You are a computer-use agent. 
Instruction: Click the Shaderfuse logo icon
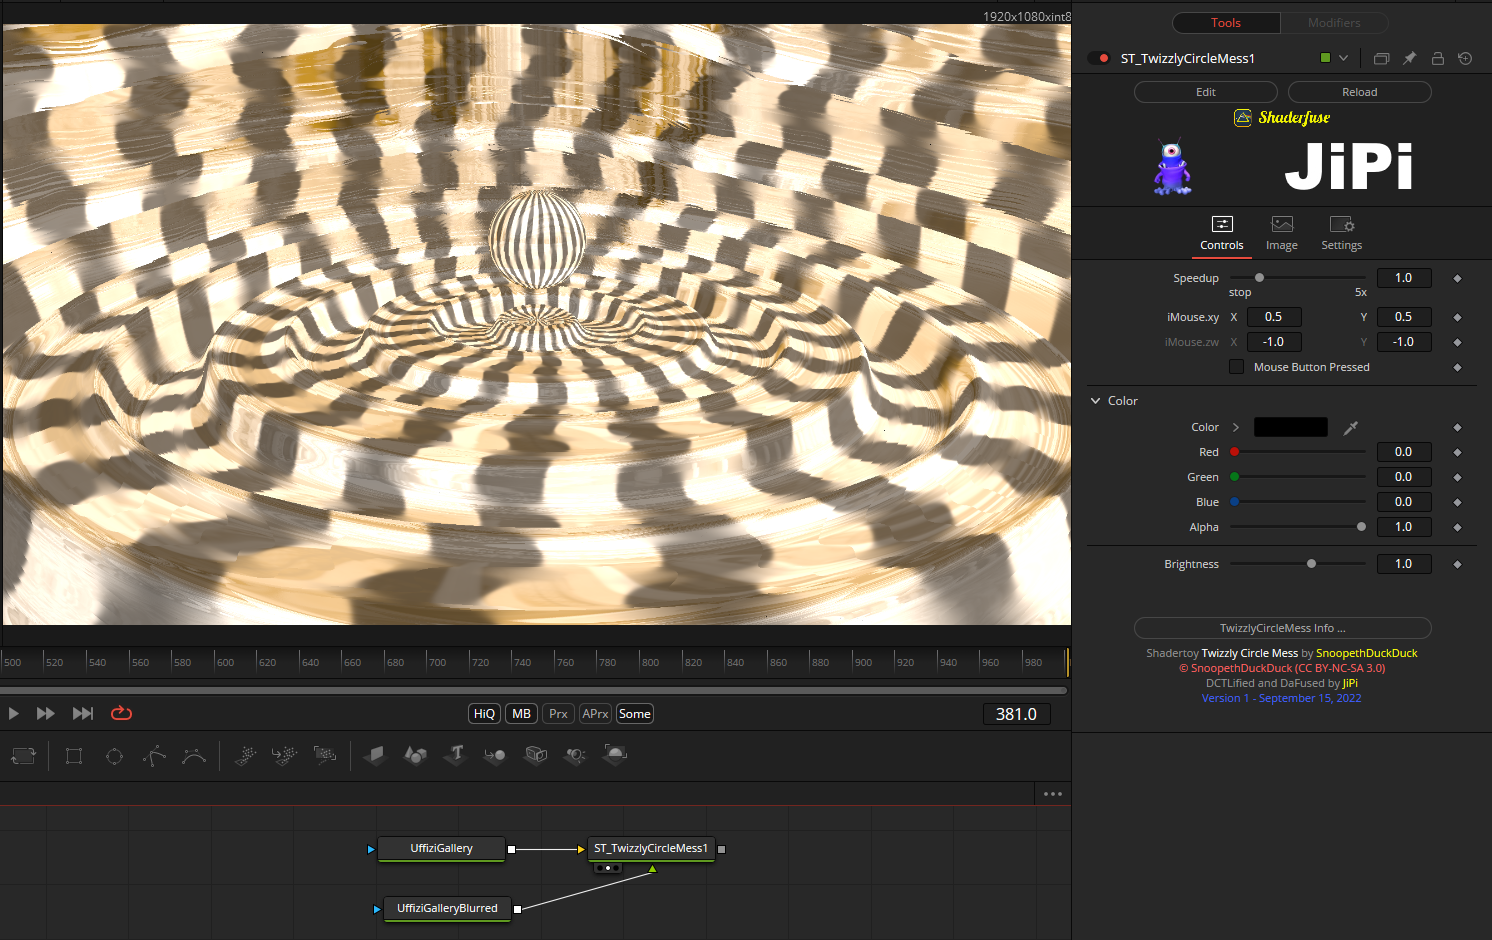(x=1243, y=117)
